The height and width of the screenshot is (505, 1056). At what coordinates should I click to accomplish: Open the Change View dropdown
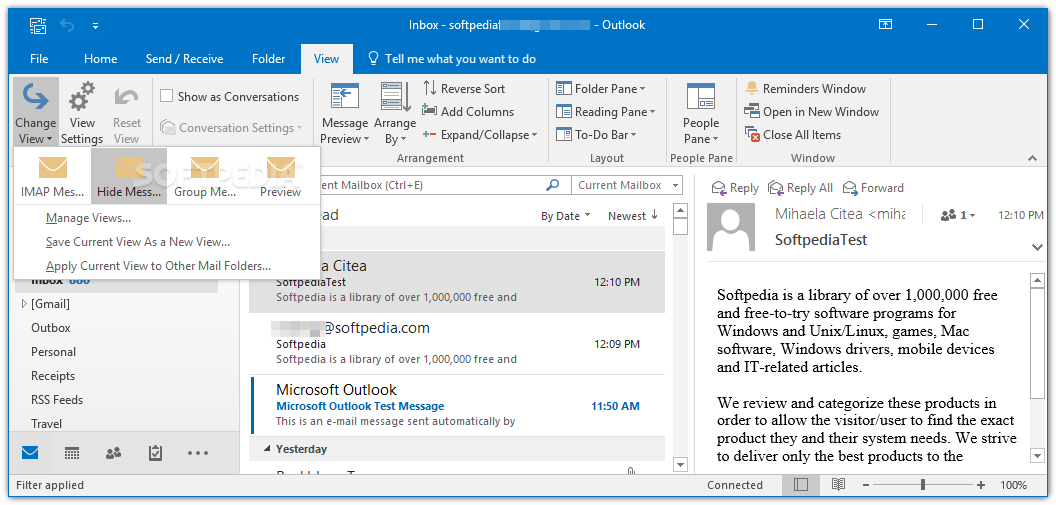tap(36, 112)
